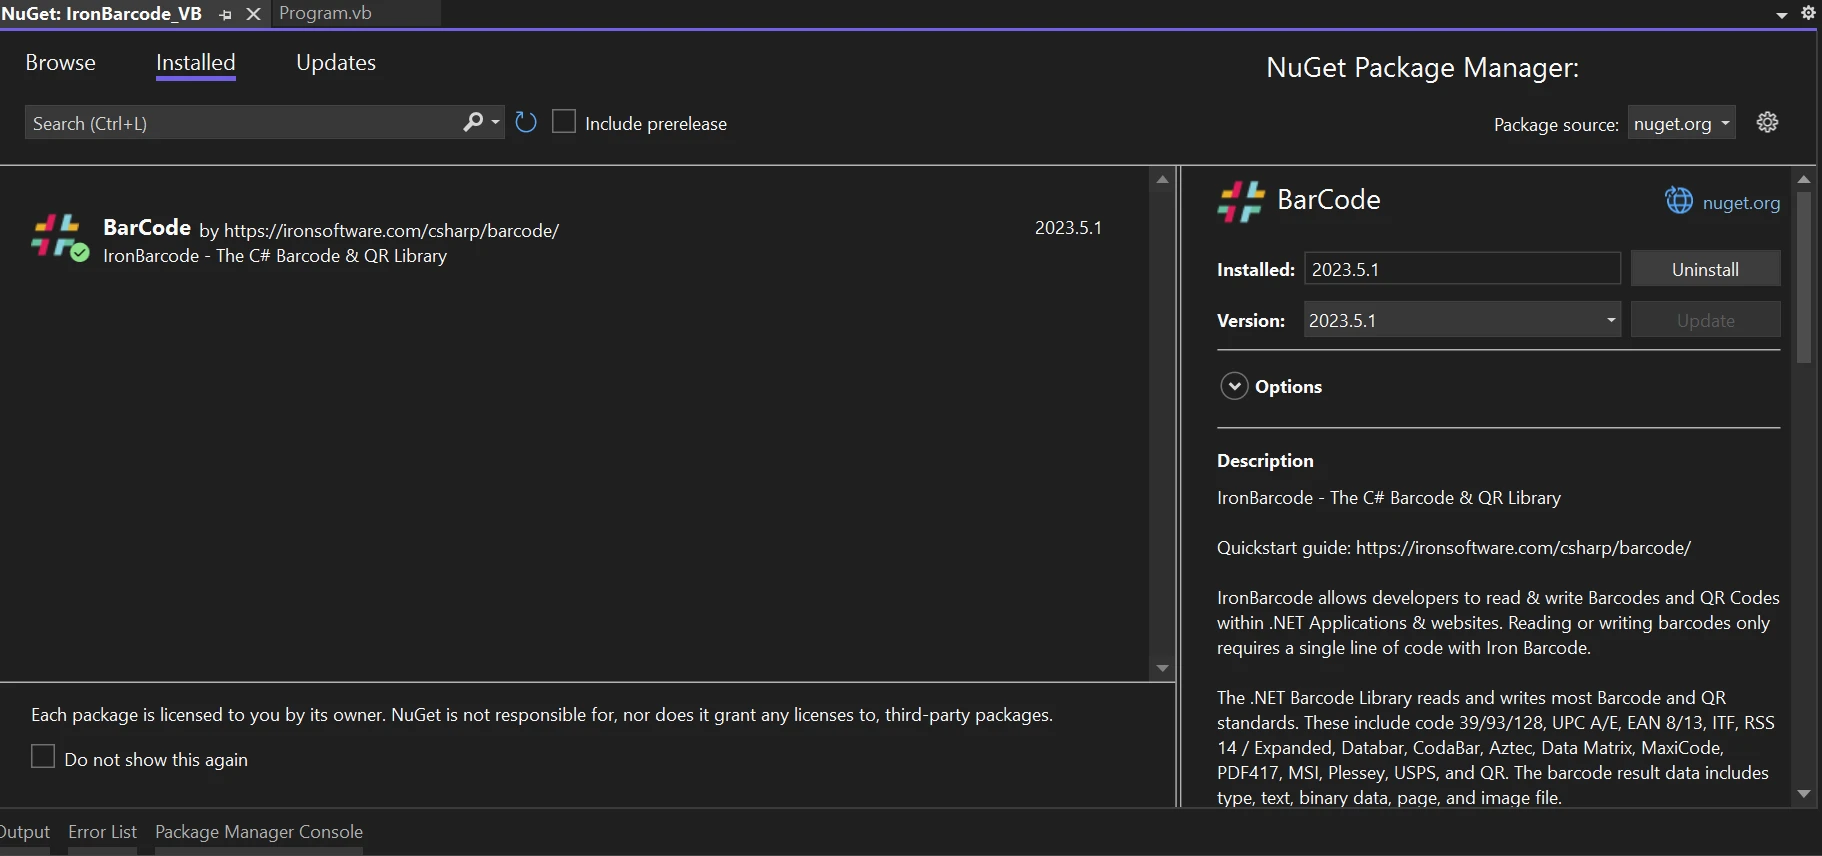Click the globe icon beside nuget.org

[1678, 201]
